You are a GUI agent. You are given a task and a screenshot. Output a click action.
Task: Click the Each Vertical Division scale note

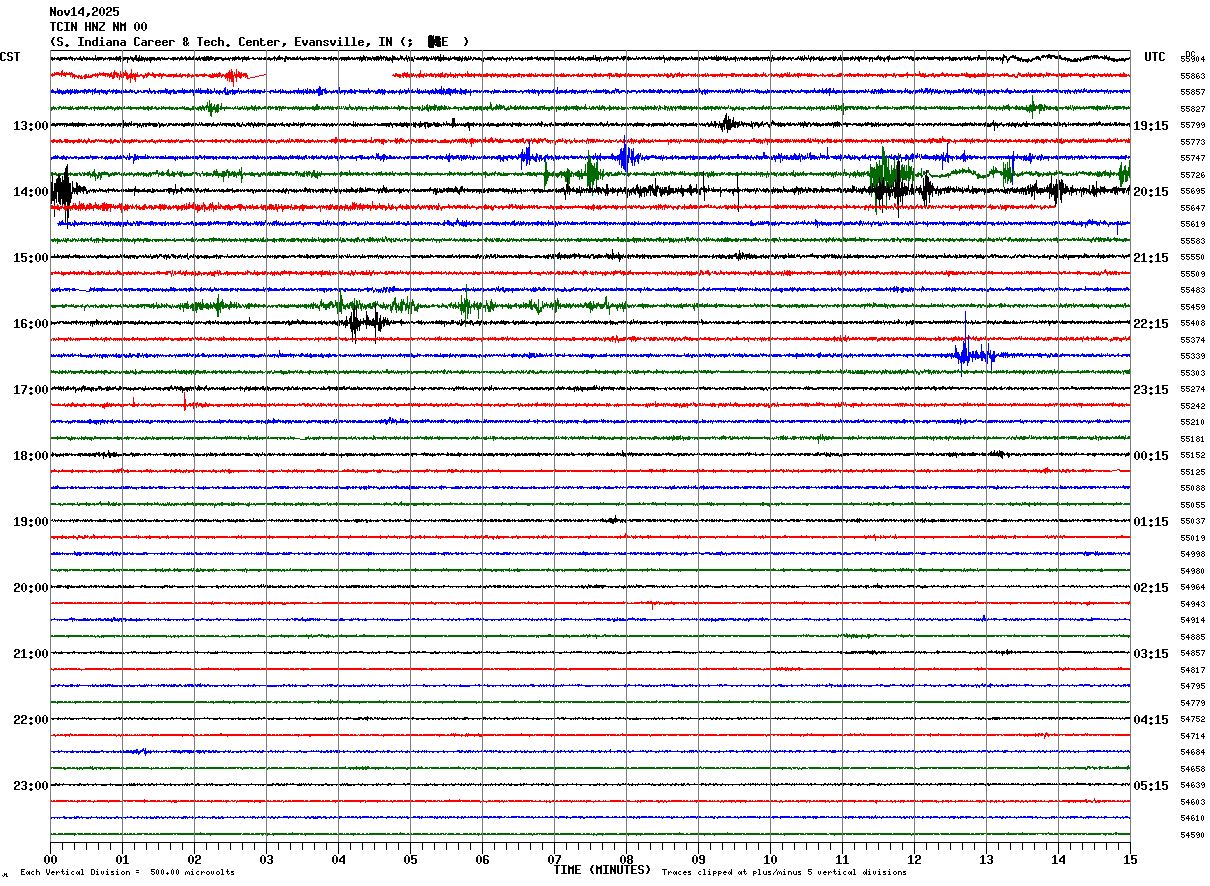pos(127,873)
